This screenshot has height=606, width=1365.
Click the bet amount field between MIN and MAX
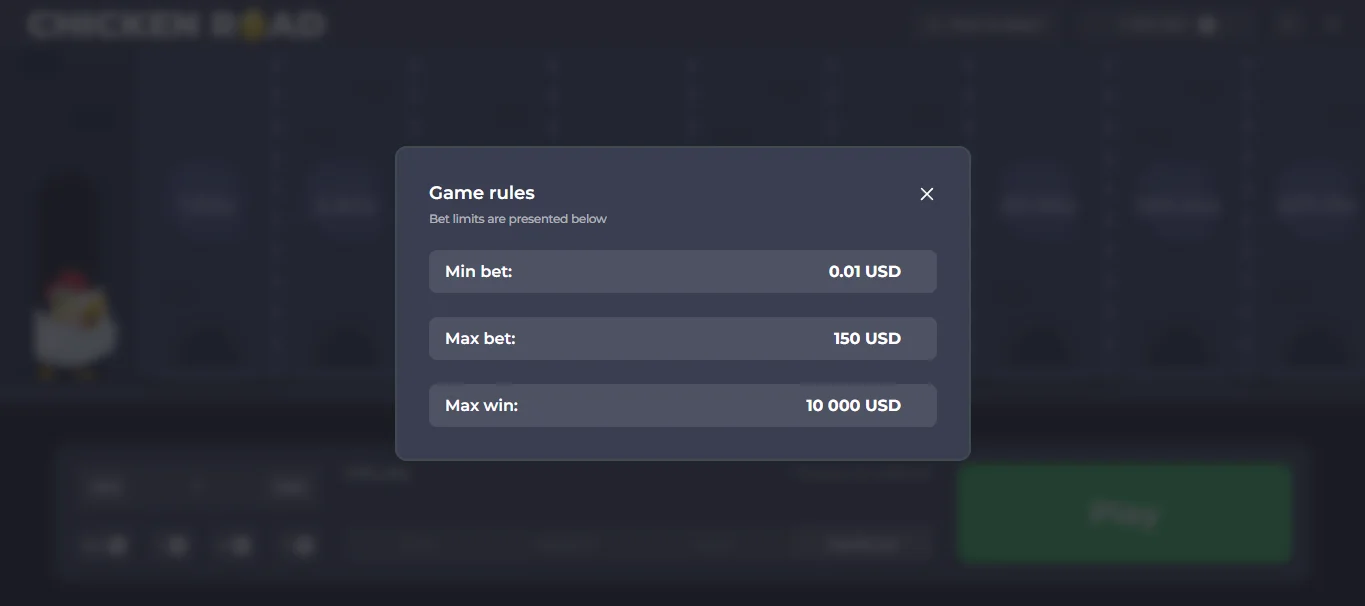197,487
